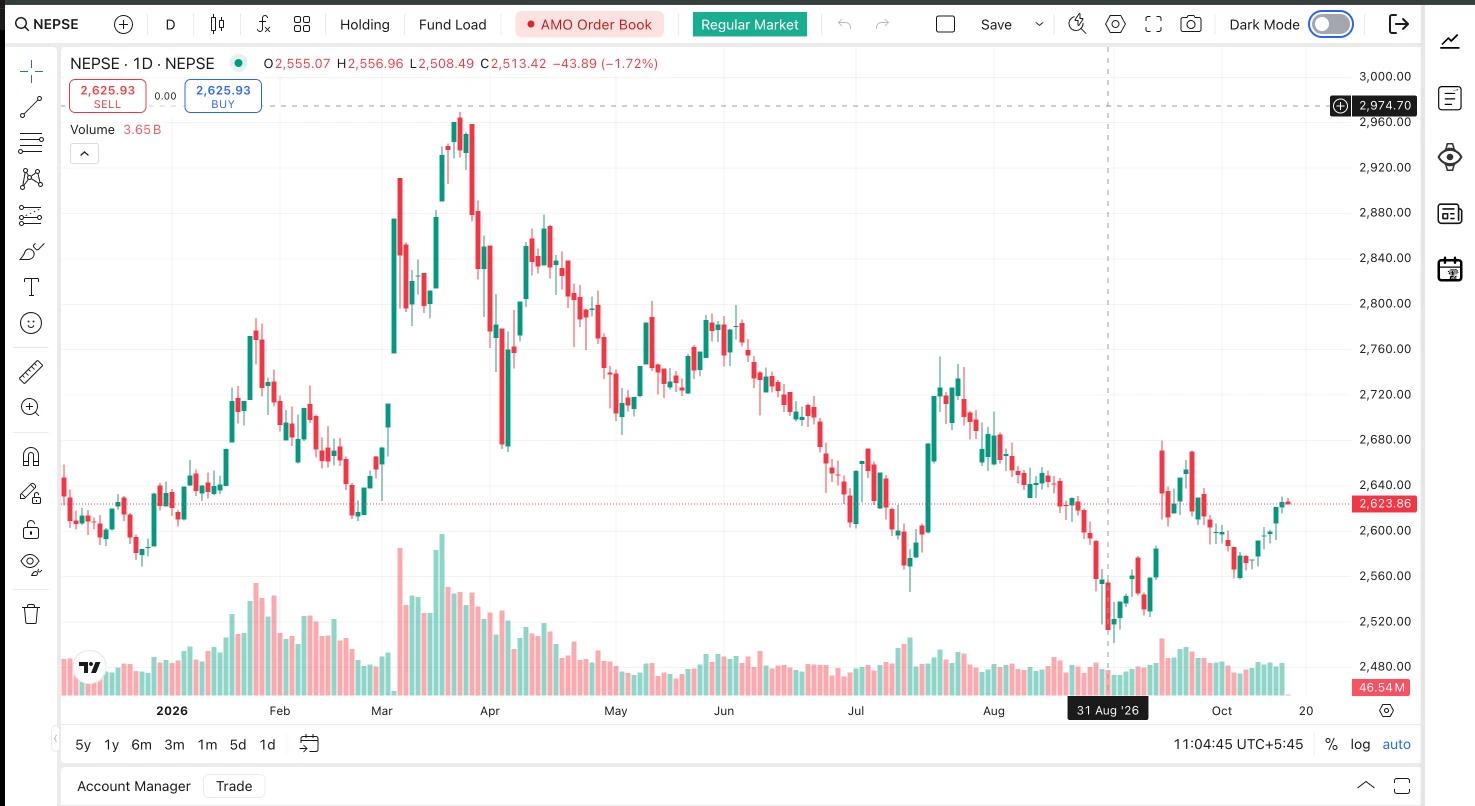Viewport: 1475px width, 806px height.
Task: Select the horizontal lines Fibonacci tool
Action: tap(31, 143)
